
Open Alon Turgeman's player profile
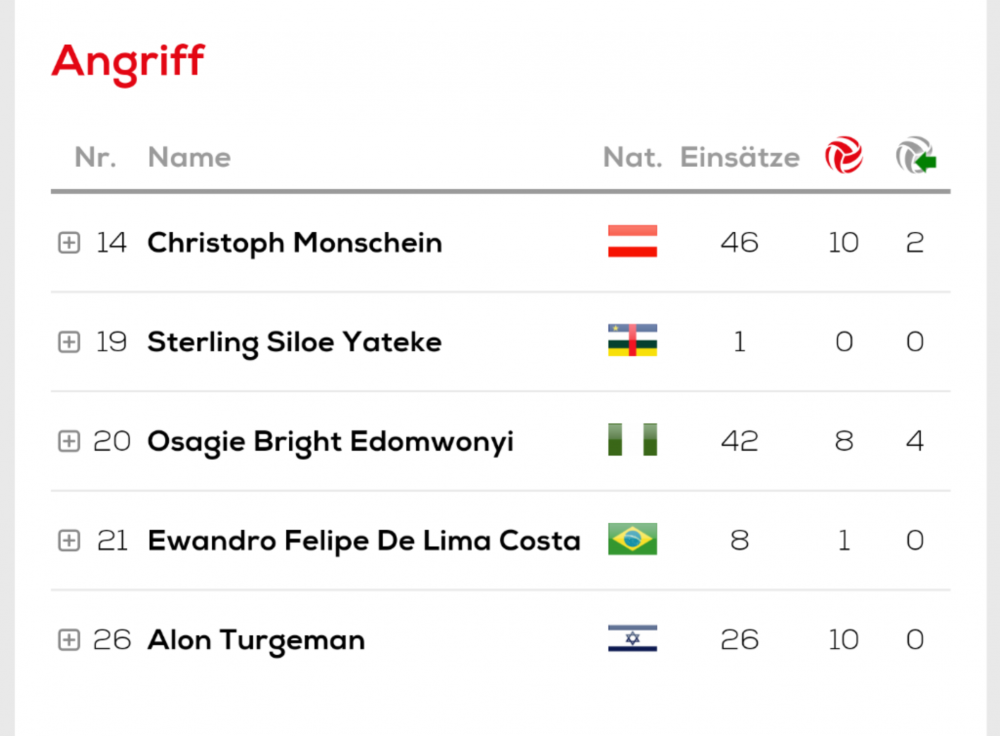pos(256,640)
